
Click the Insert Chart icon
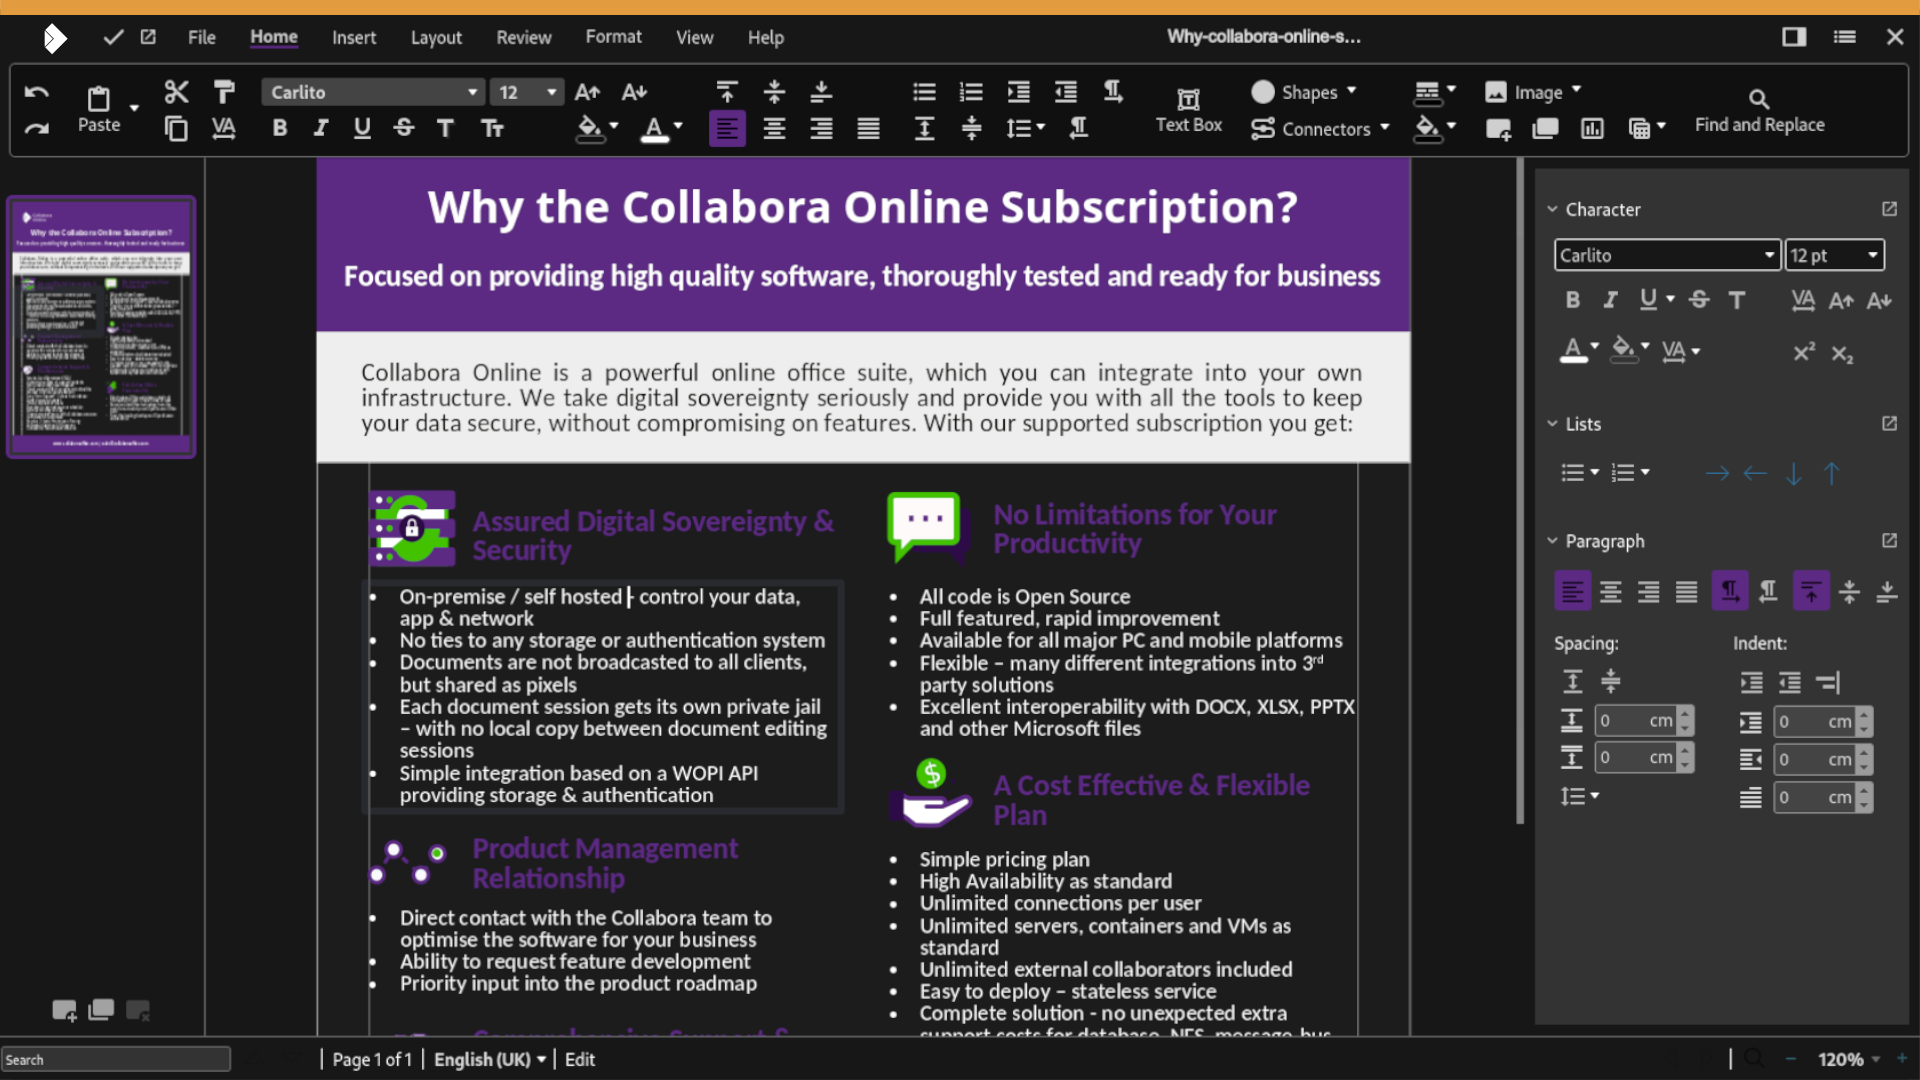(x=1592, y=129)
